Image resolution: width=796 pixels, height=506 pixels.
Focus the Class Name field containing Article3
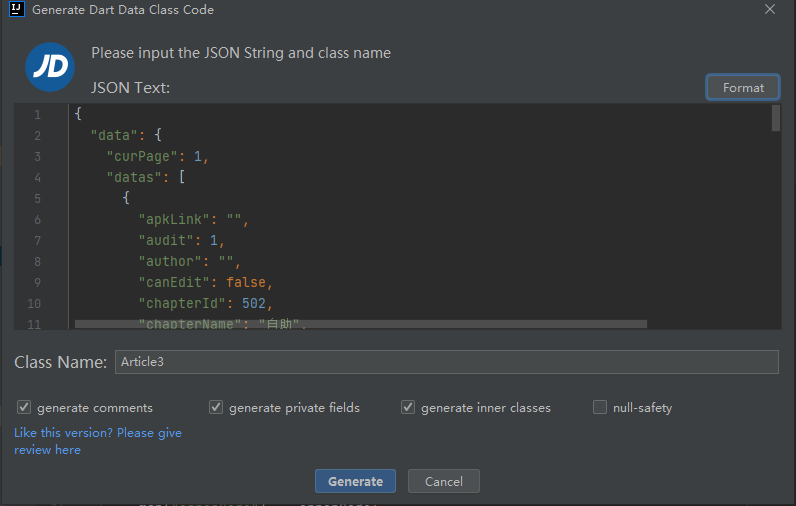(446, 362)
